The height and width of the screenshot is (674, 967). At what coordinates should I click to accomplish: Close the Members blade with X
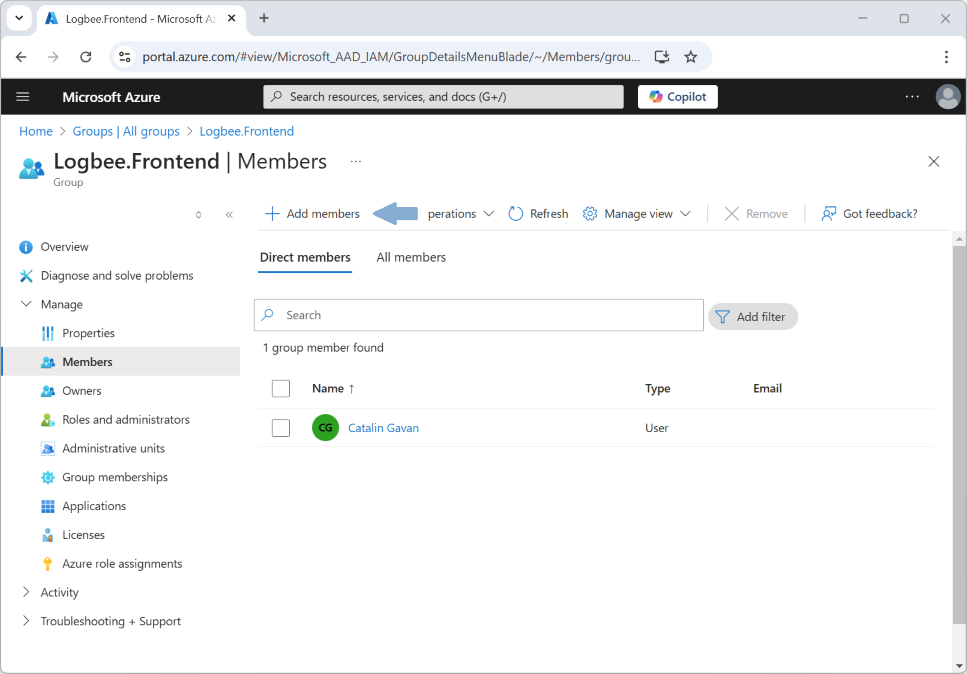[x=933, y=162]
